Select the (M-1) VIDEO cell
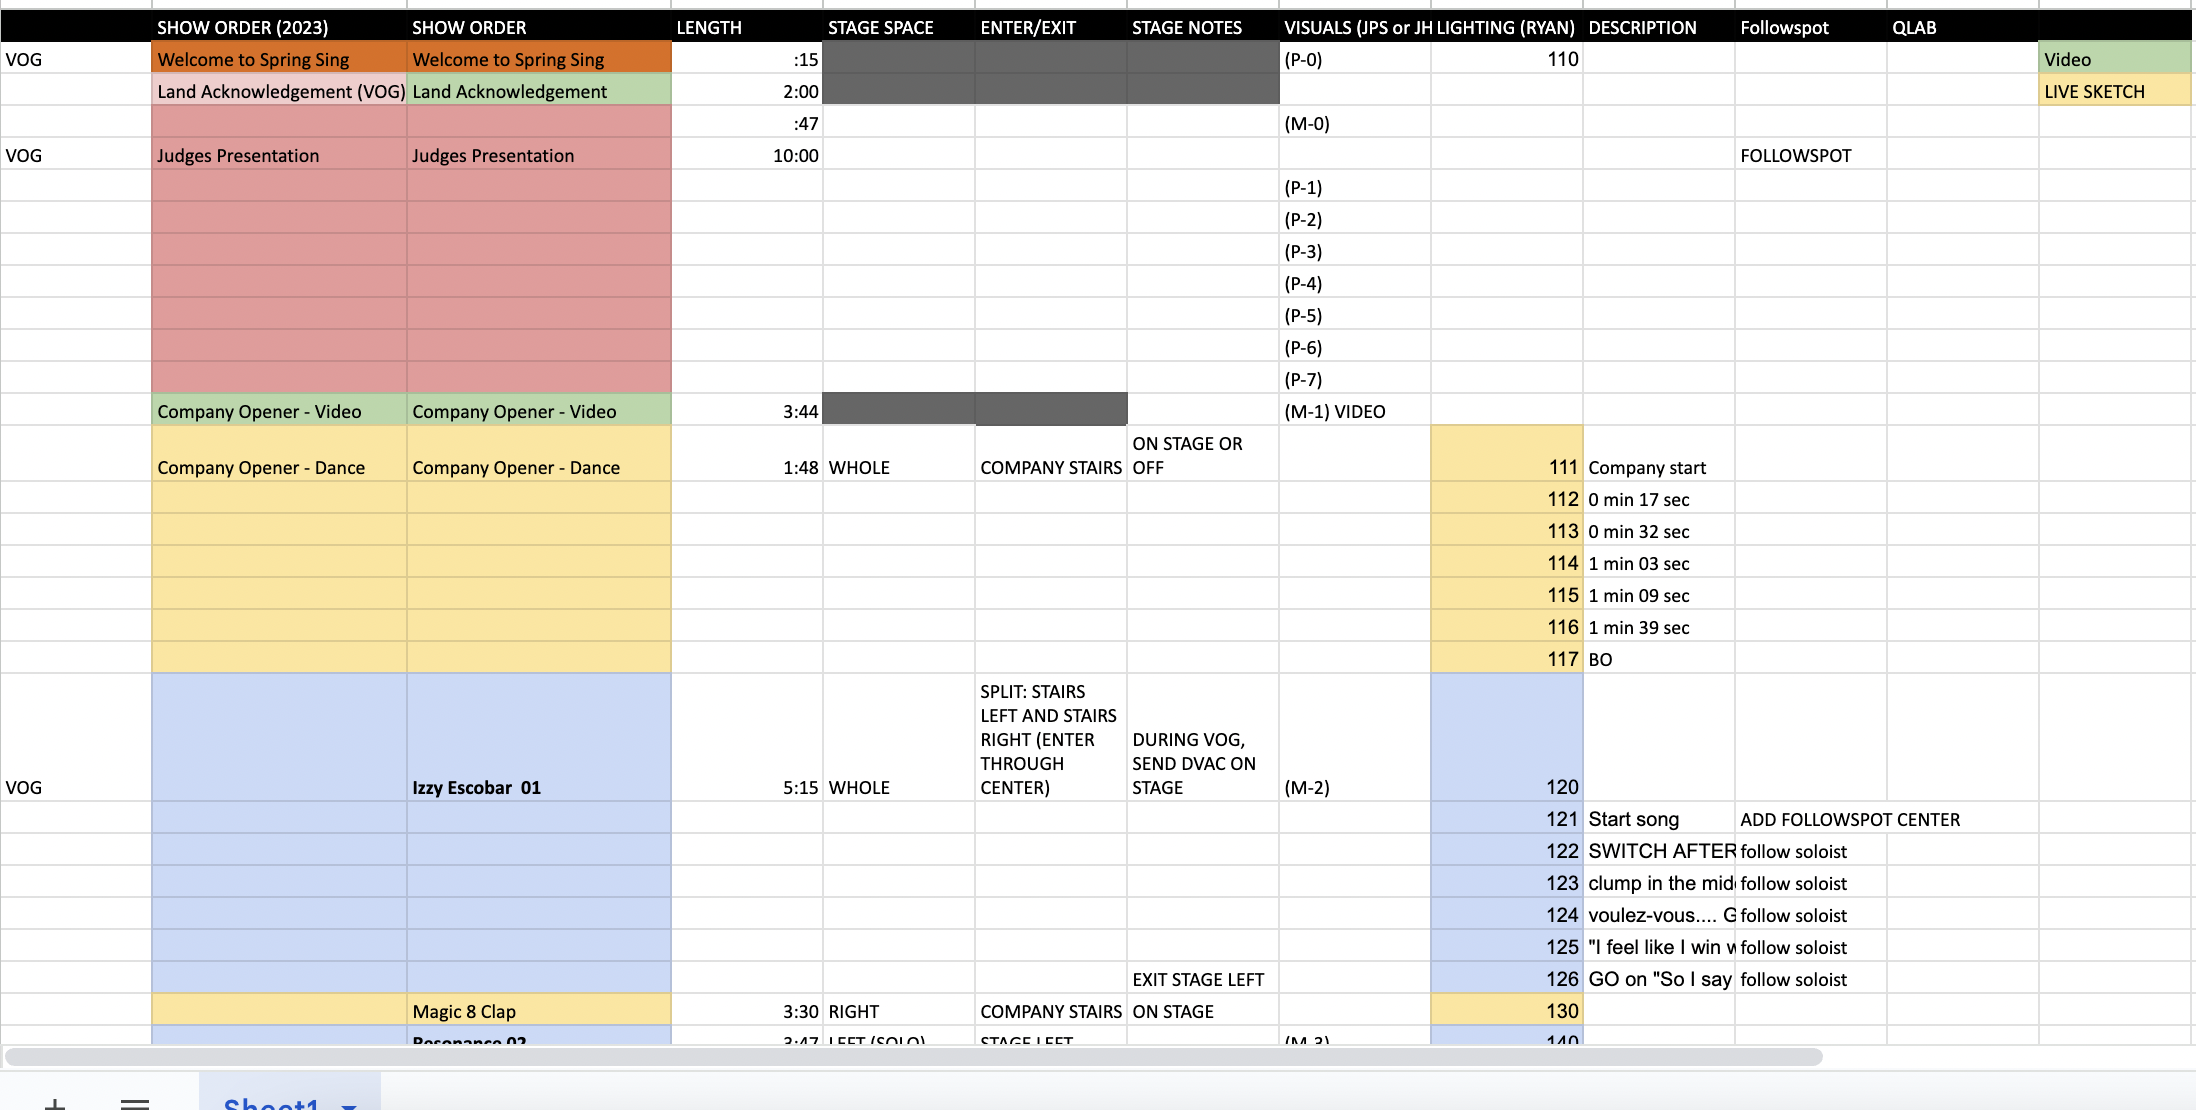Viewport: 2196px width, 1110px height. (x=1354, y=410)
